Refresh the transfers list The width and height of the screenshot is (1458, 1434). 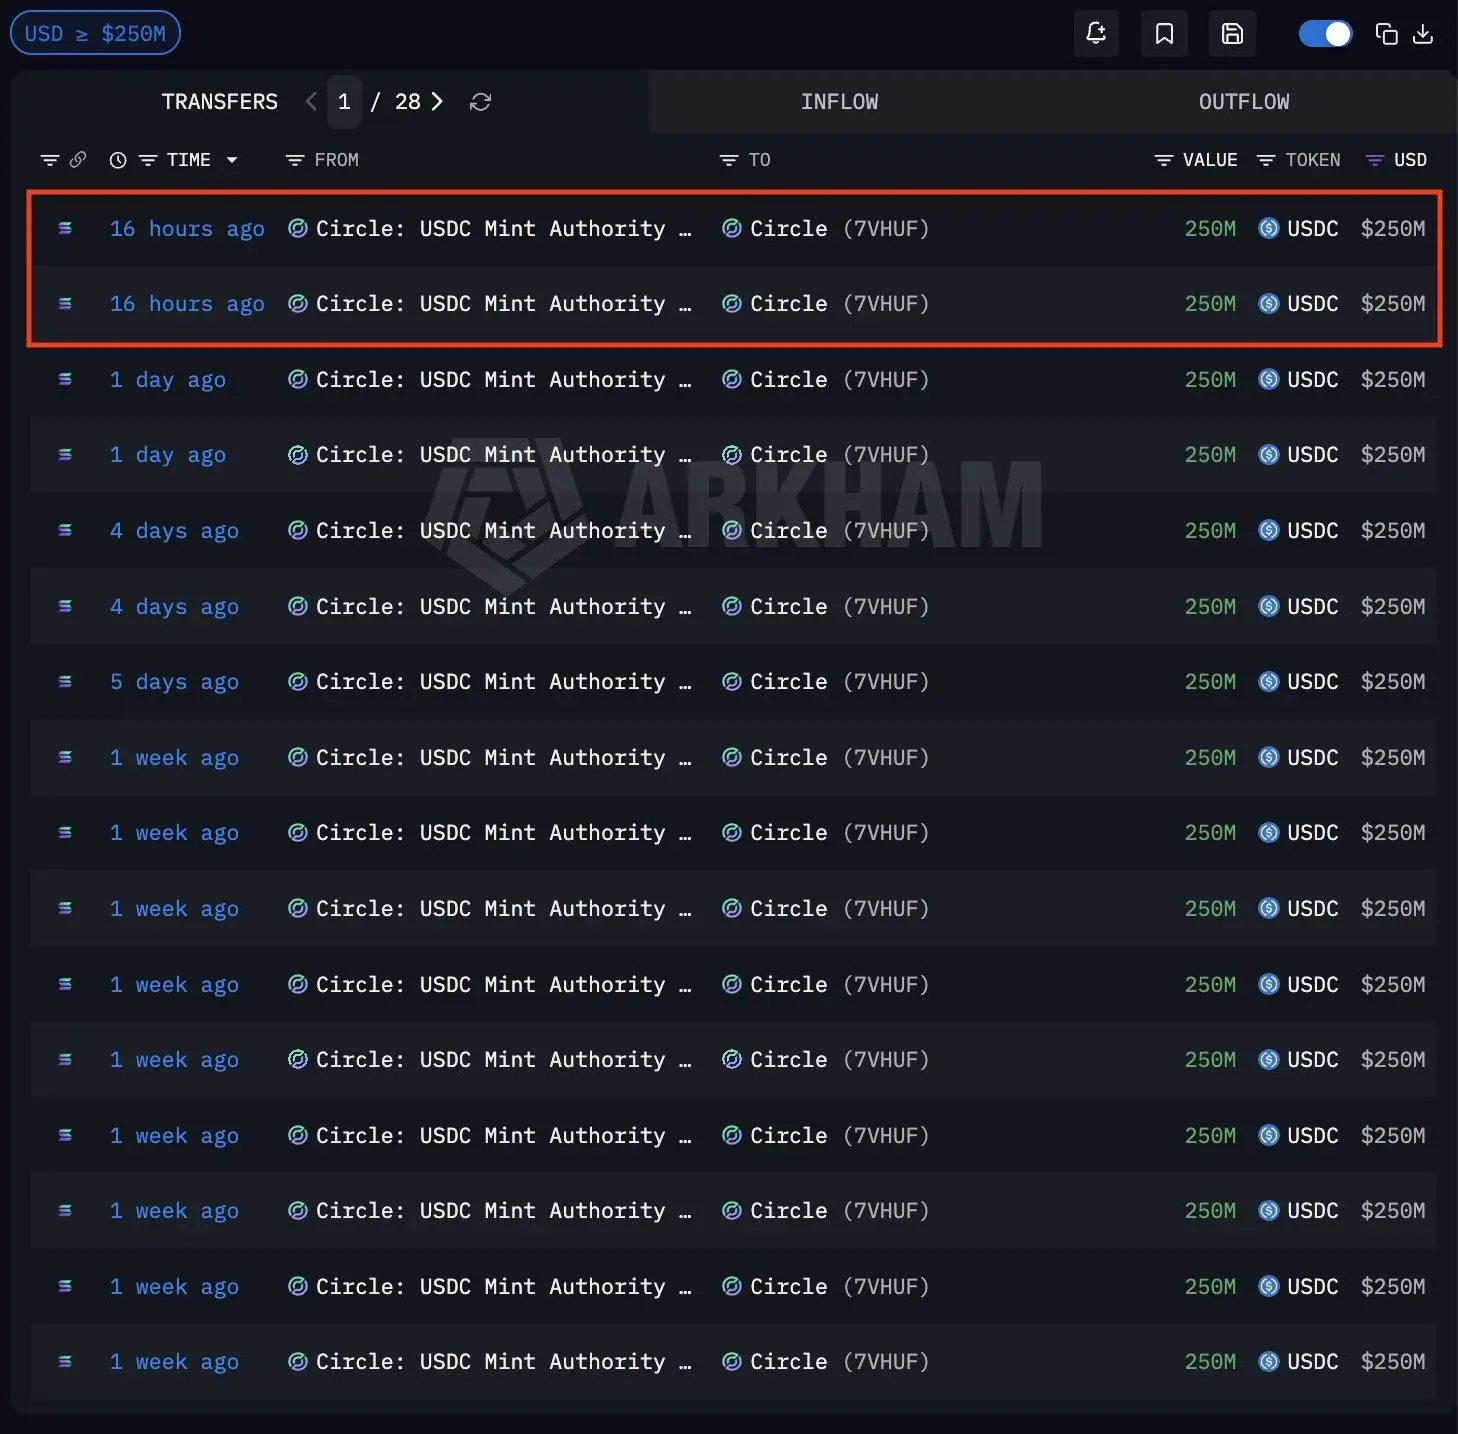pyautogui.click(x=481, y=102)
